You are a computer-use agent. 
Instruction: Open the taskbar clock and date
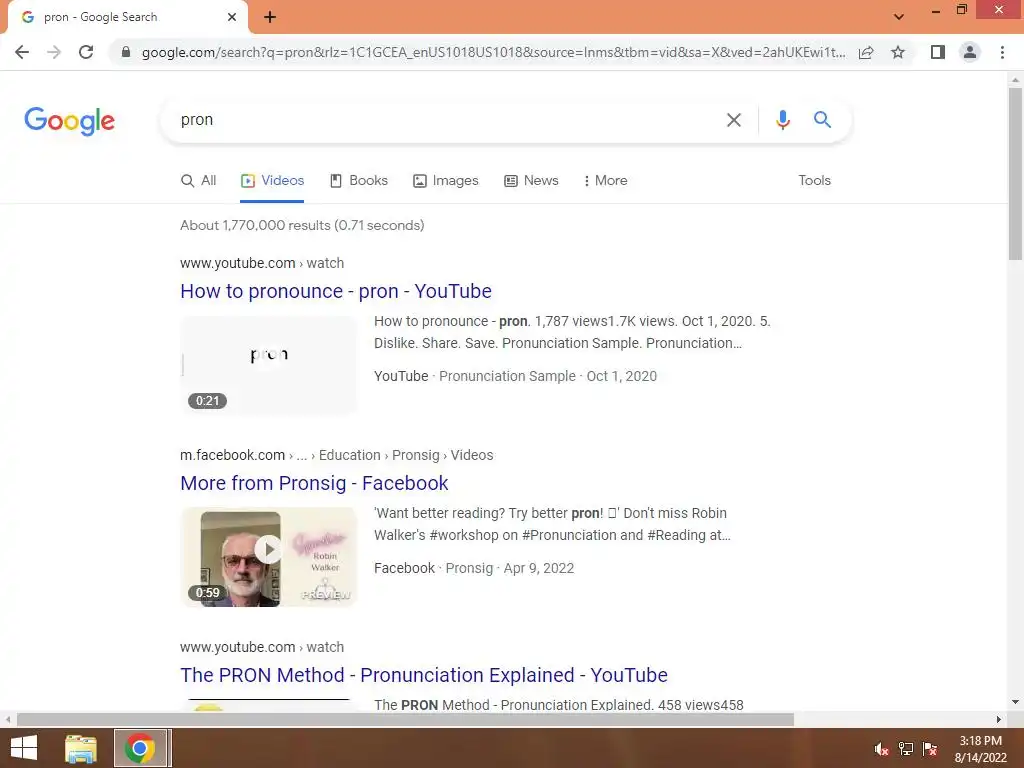pos(980,749)
